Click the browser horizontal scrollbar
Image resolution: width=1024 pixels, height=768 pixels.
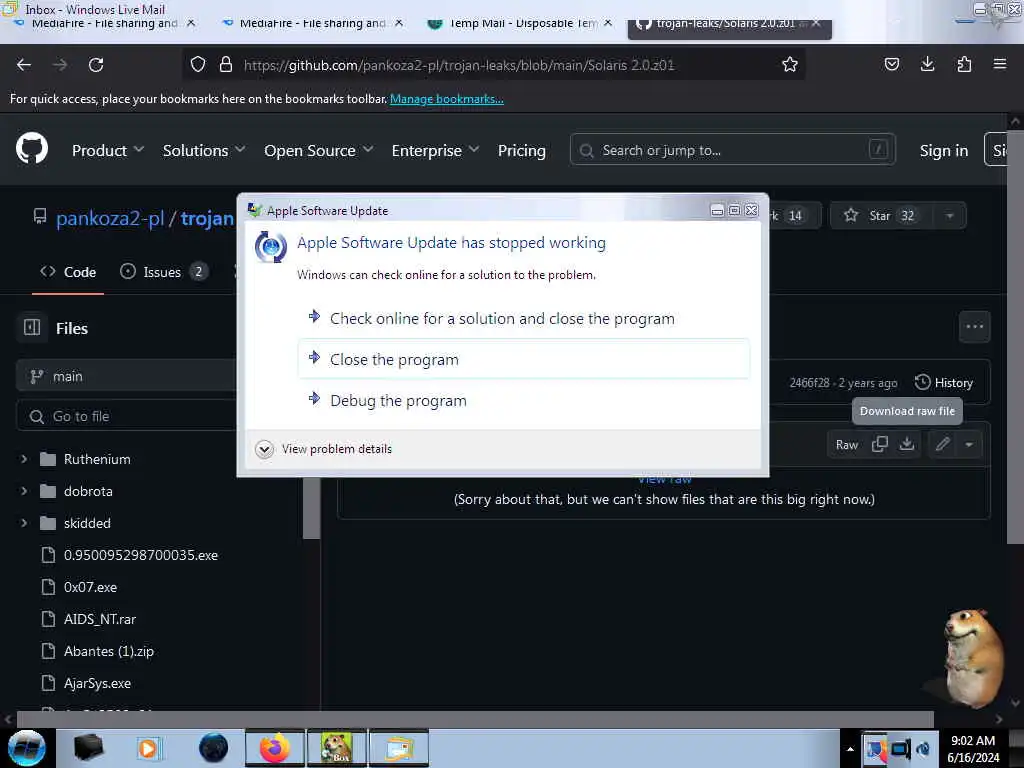pyautogui.click(x=474, y=719)
